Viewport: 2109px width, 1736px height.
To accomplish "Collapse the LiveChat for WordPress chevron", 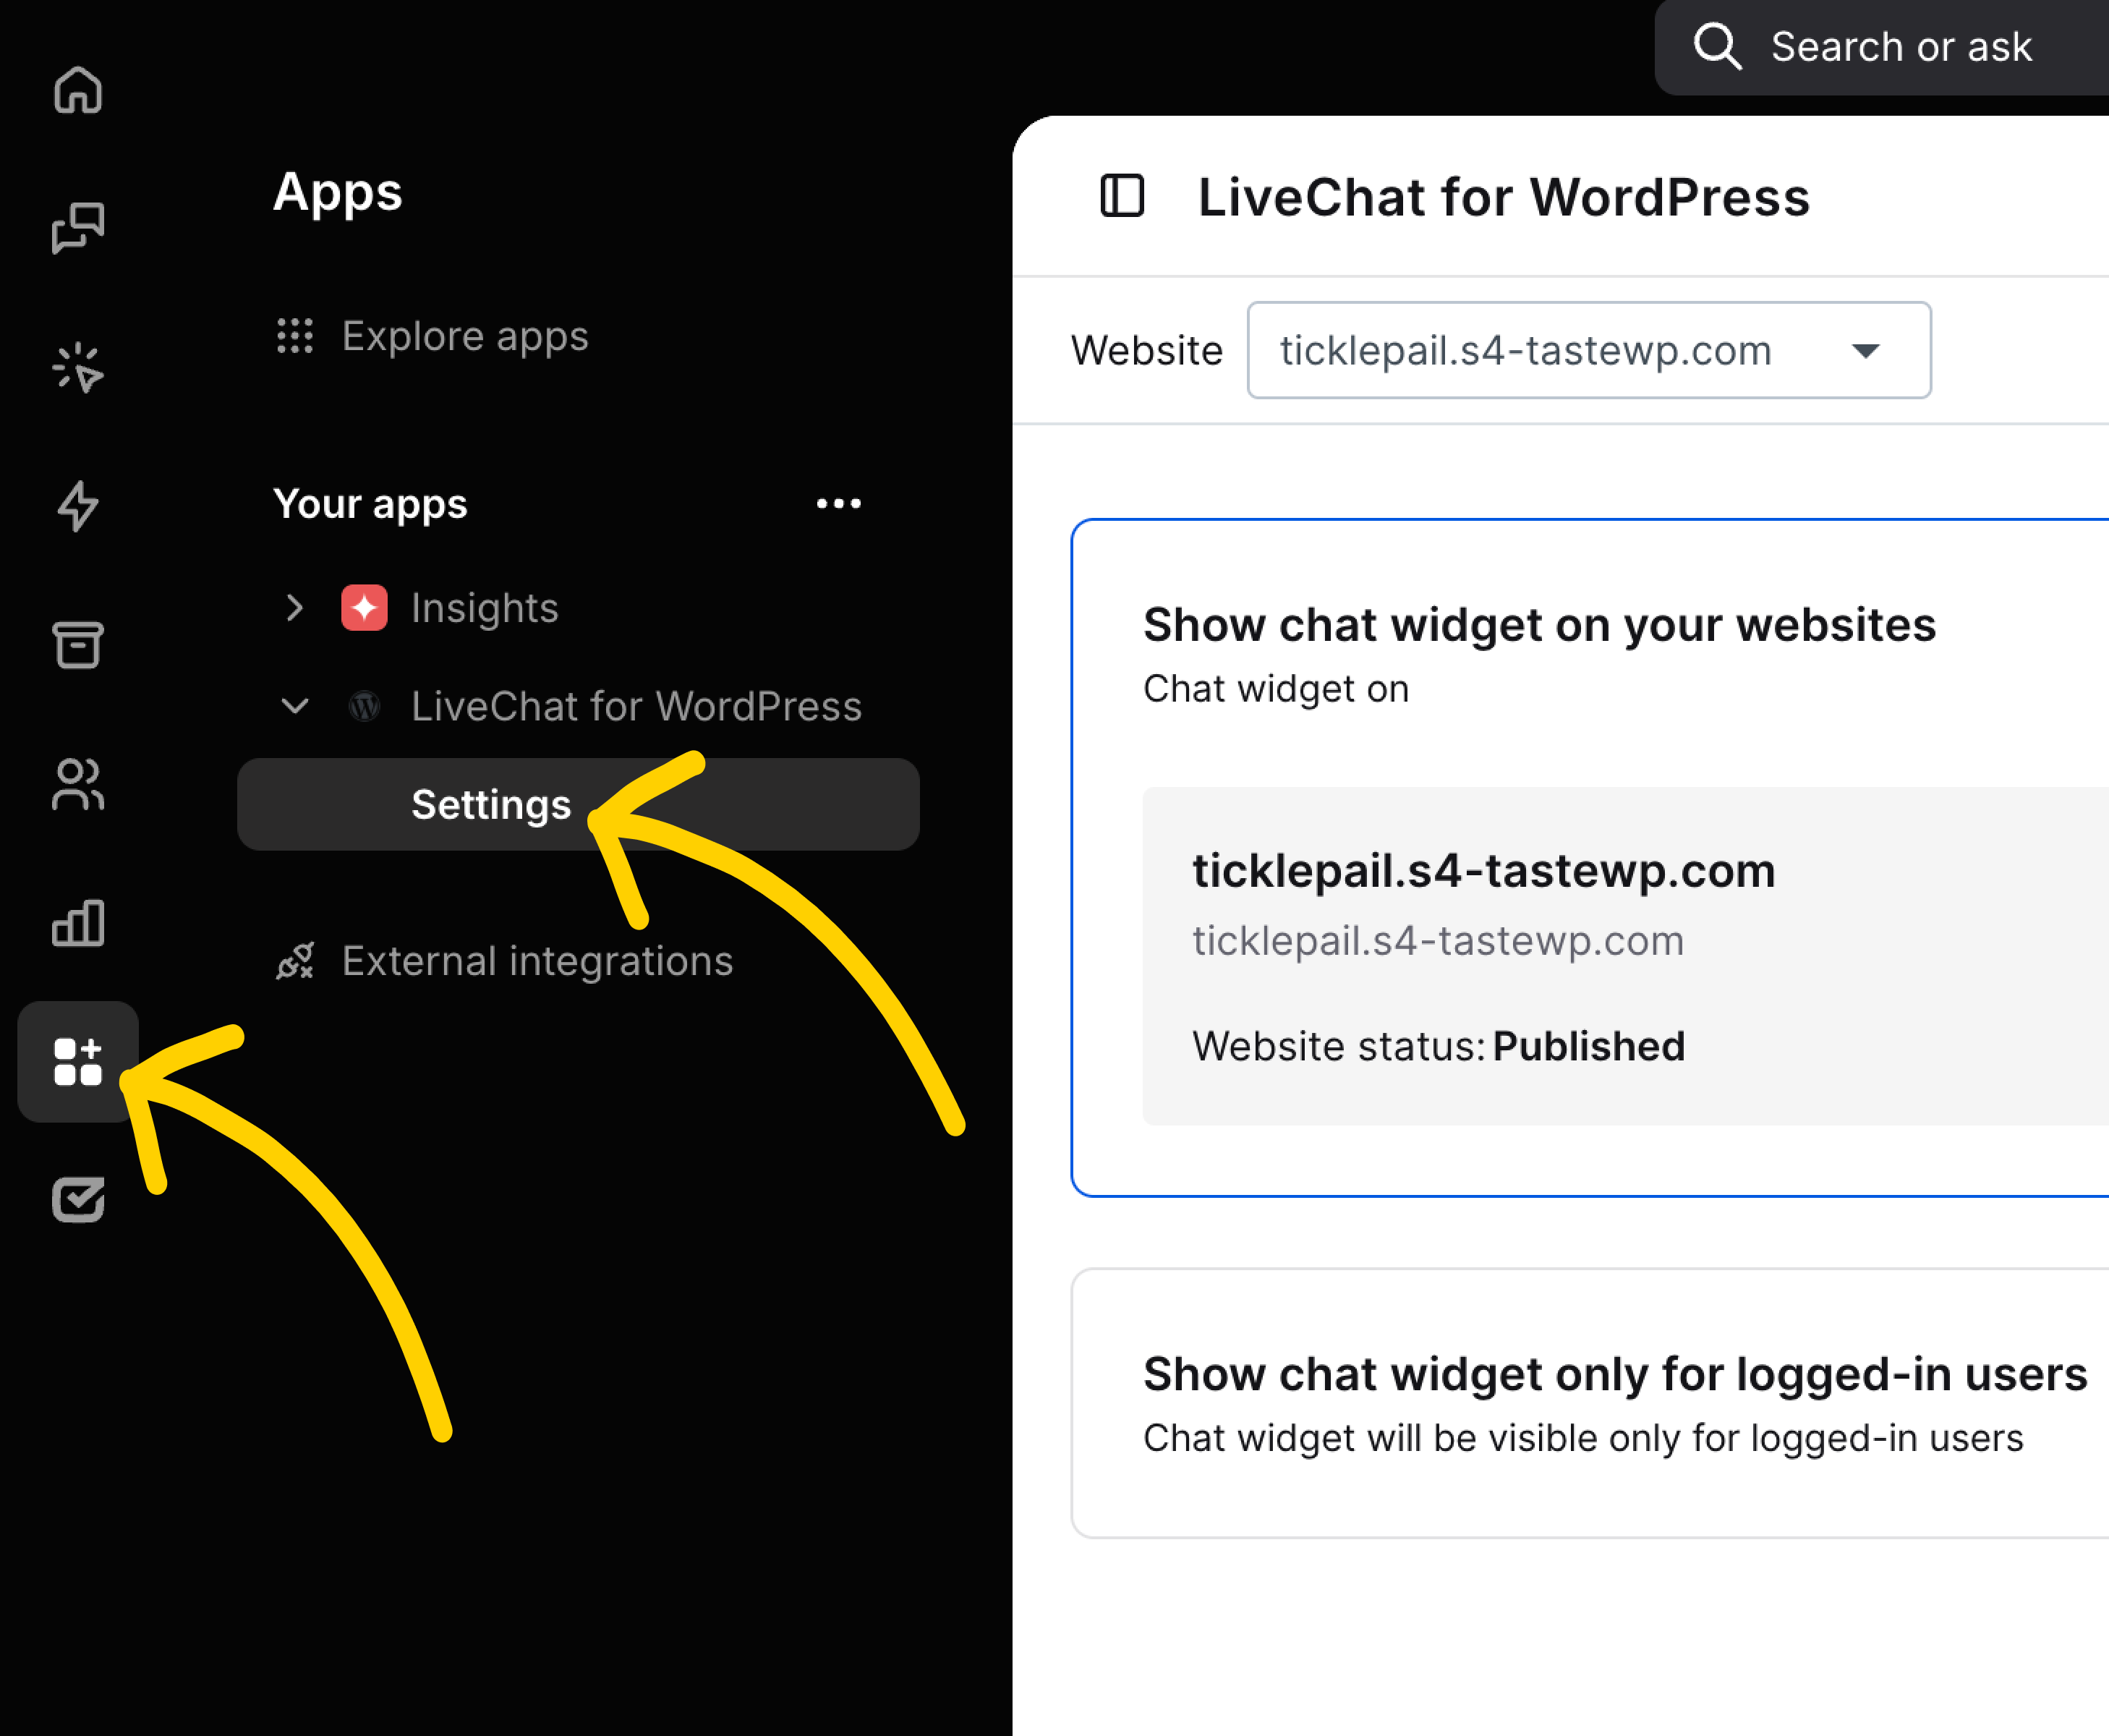I will tap(294, 706).
